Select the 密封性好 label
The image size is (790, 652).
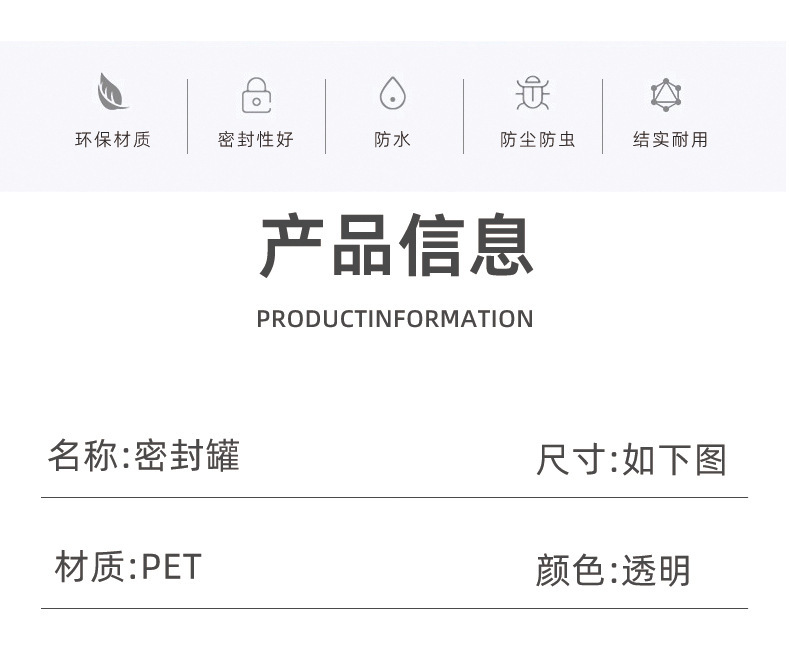(x=256, y=140)
